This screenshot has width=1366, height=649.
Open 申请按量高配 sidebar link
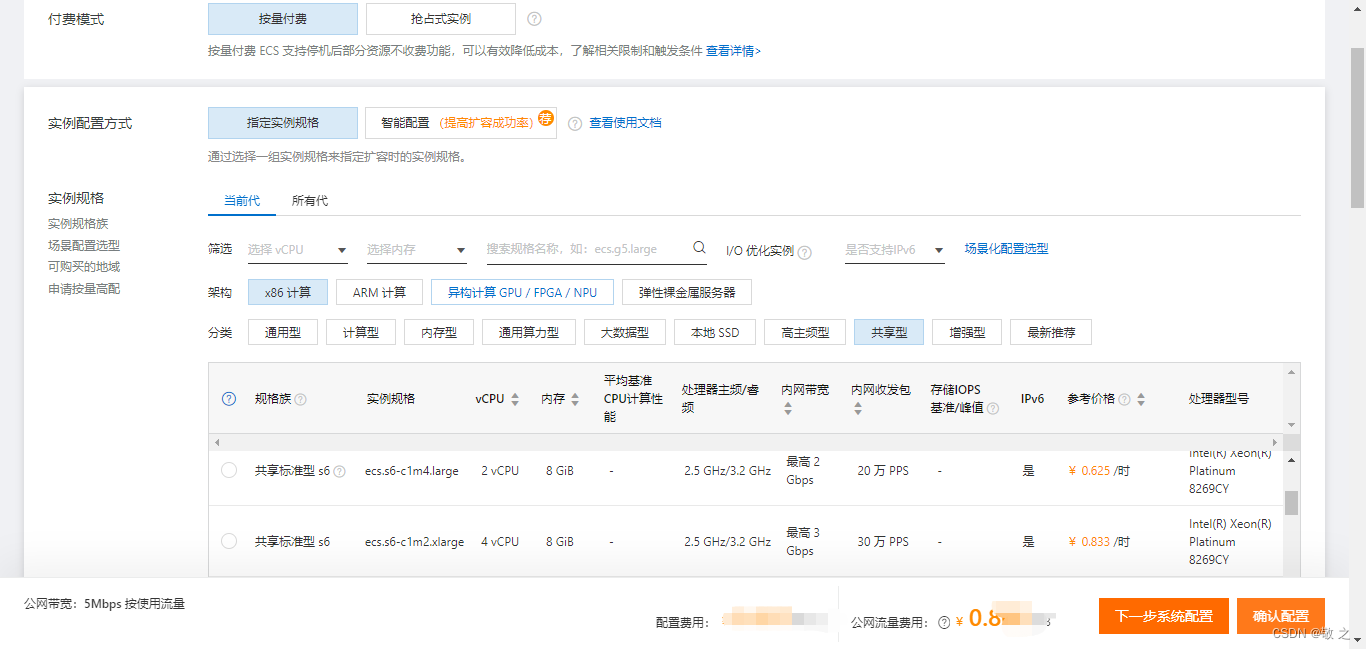point(84,289)
